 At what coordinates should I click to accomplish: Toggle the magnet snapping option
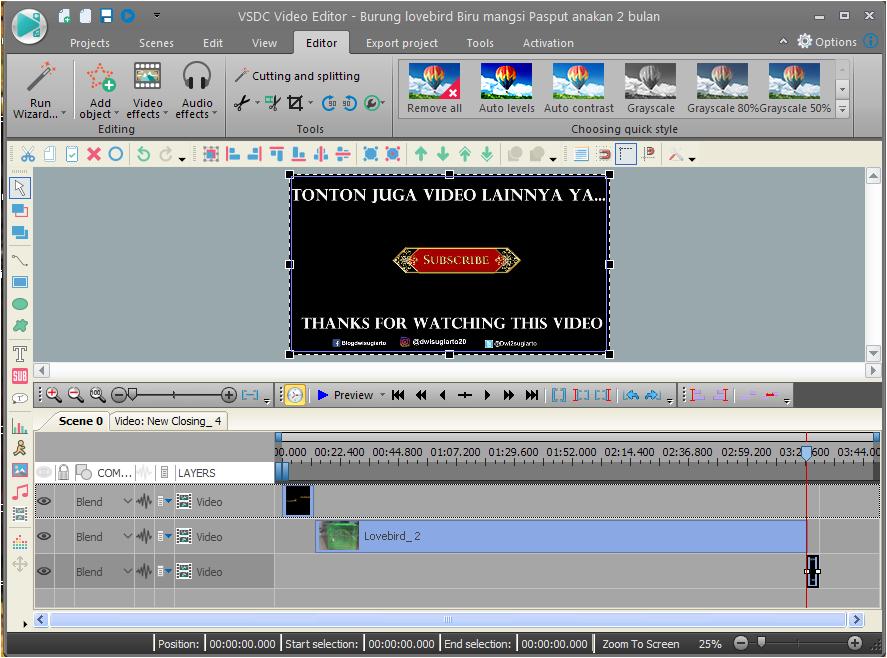click(604, 154)
